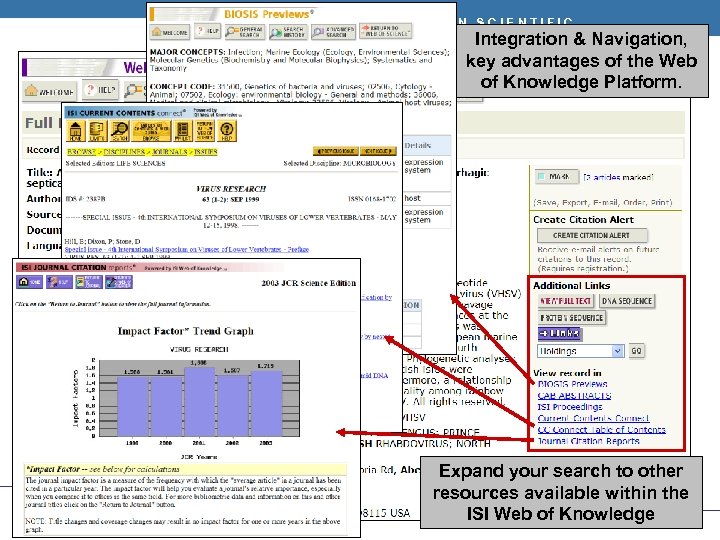Screen dimensions: 720x540
Task: Click the tallest bar in Impact Factor graph
Action: pyautogui.click(x=199, y=401)
